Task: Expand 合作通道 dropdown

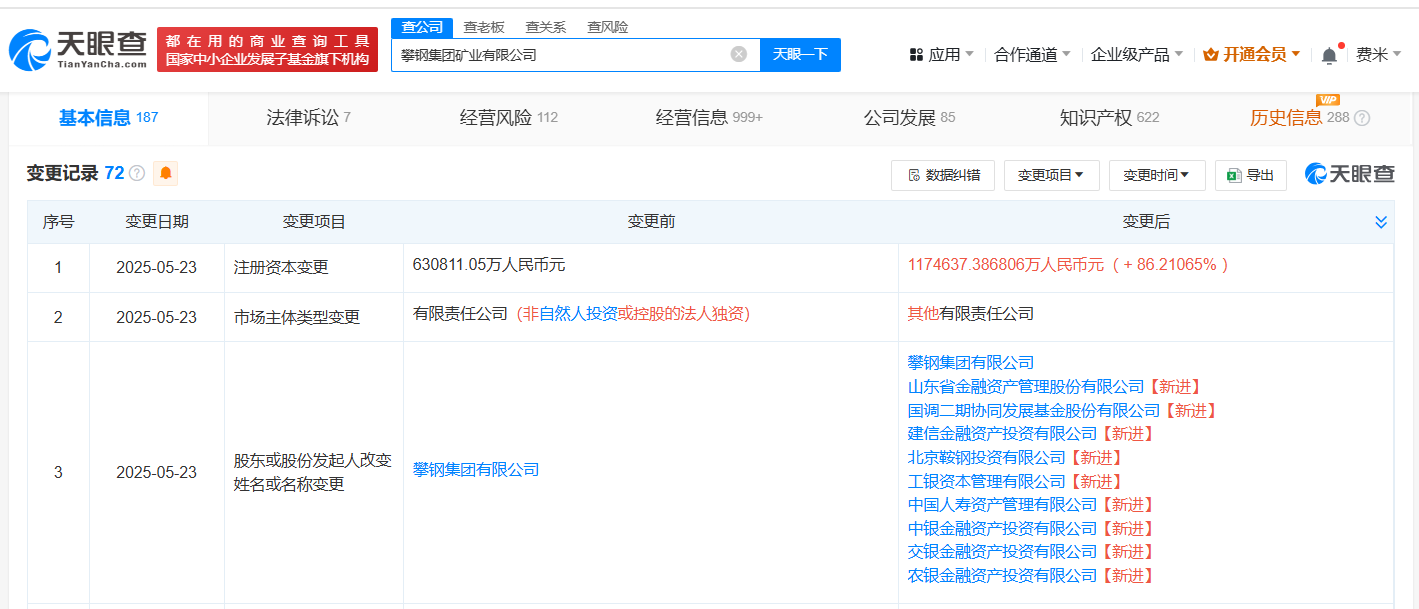Action: [1032, 55]
